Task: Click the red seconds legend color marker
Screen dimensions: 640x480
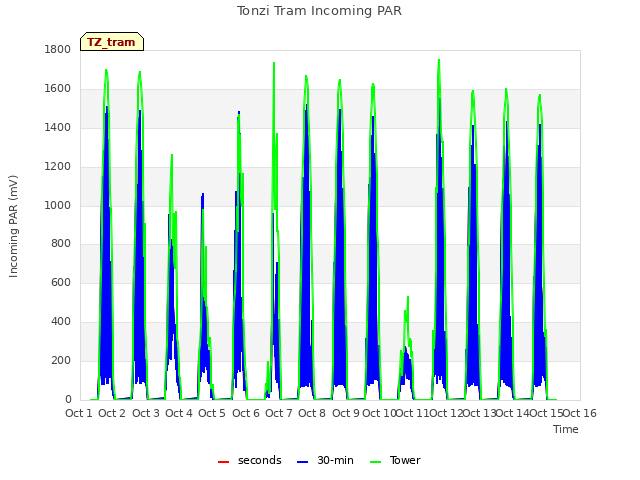Action: point(224,462)
